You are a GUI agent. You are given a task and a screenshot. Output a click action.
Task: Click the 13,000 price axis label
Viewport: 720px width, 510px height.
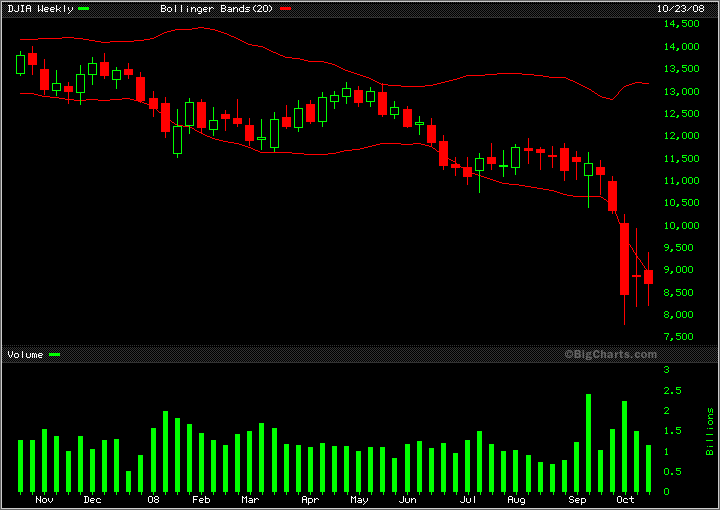[682, 91]
